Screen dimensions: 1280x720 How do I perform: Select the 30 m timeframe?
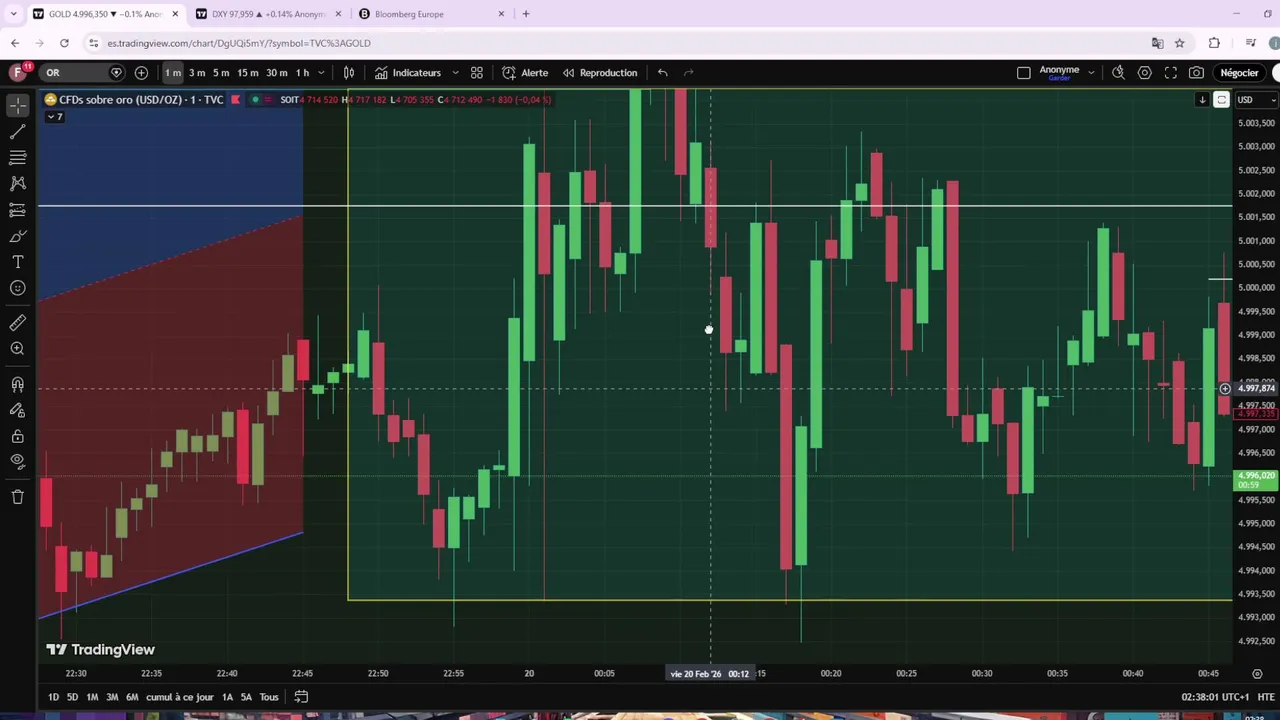tap(276, 72)
